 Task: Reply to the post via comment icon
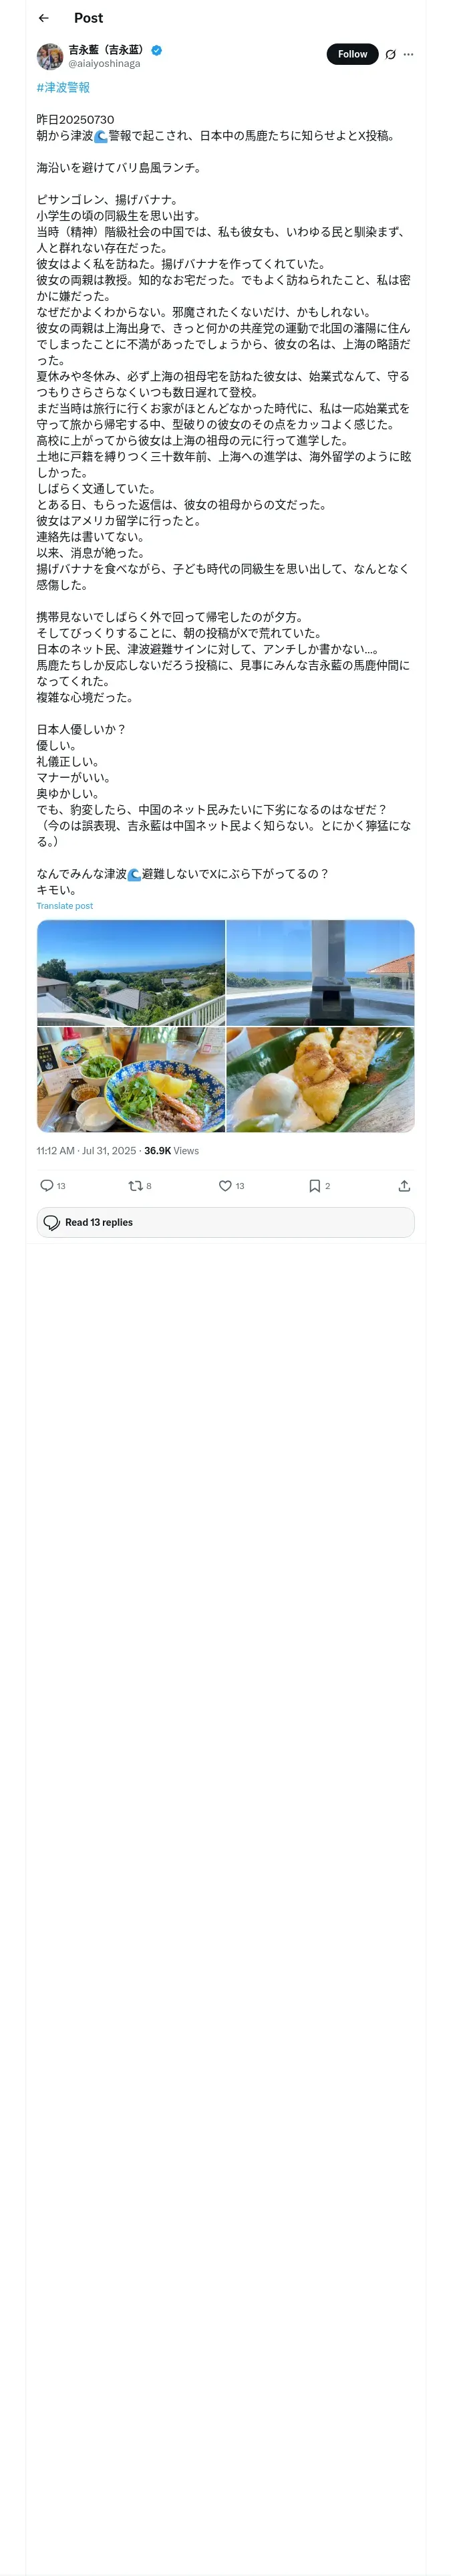pyautogui.click(x=46, y=1185)
